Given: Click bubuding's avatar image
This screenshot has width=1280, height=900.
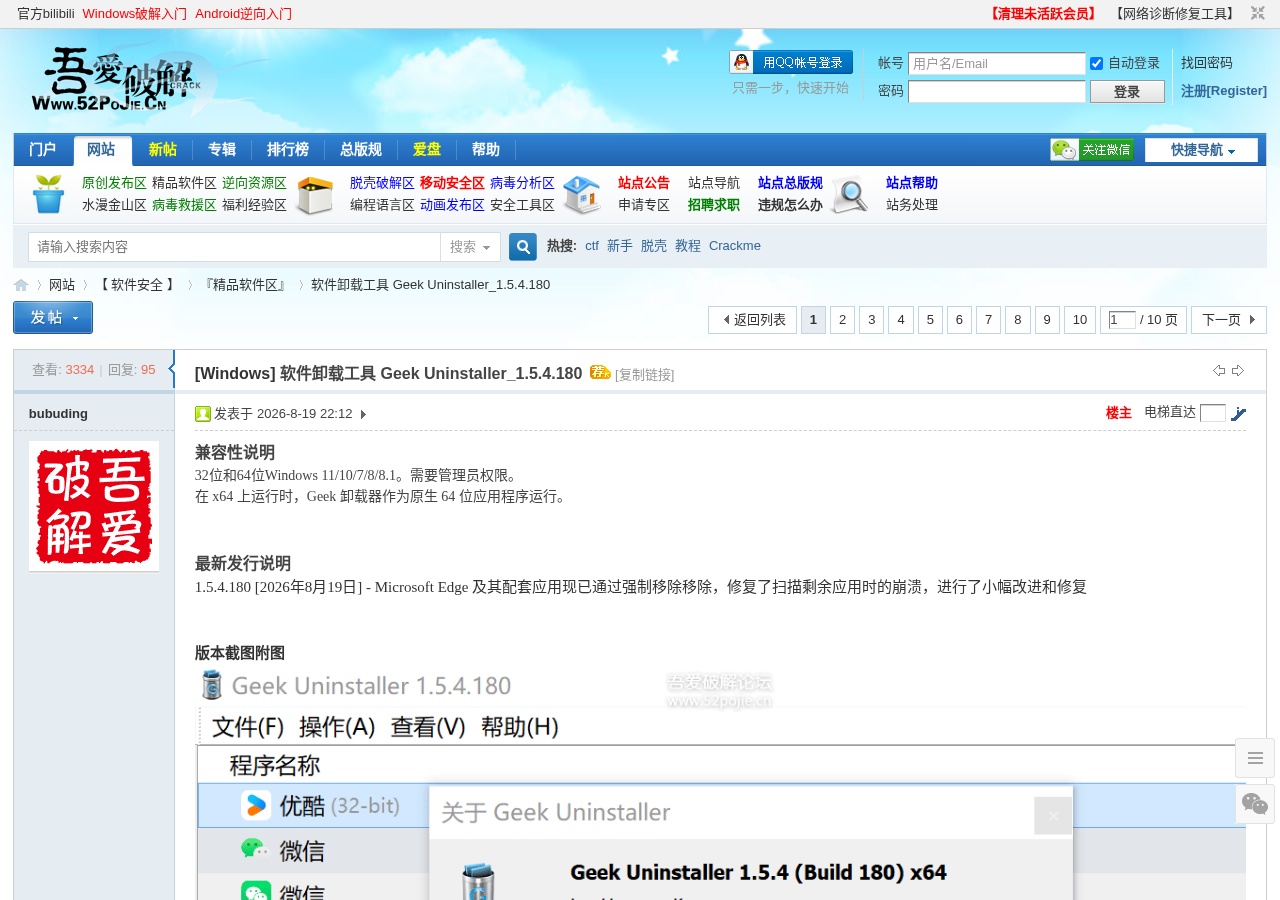Looking at the screenshot, I should [94, 506].
